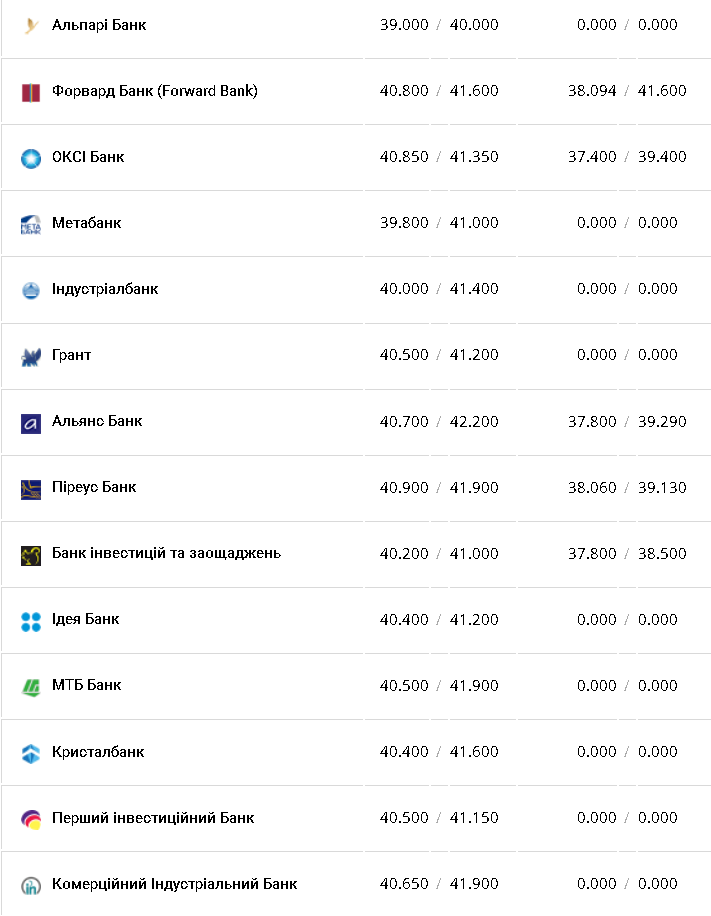This screenshot has height=916, width=711.
Task: Click the Перший інвестиційний Банк logo
Action: (x=31, y=819)
